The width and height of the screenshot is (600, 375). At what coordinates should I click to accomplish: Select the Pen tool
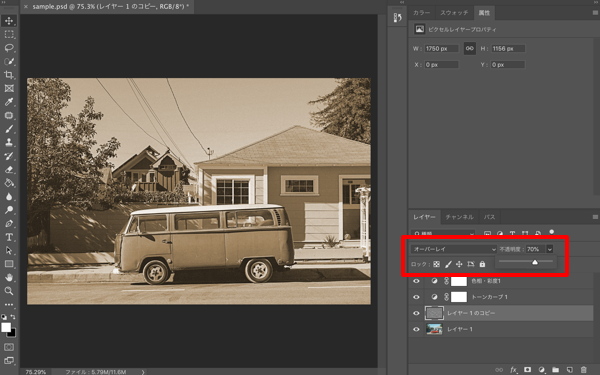point(9,223)
